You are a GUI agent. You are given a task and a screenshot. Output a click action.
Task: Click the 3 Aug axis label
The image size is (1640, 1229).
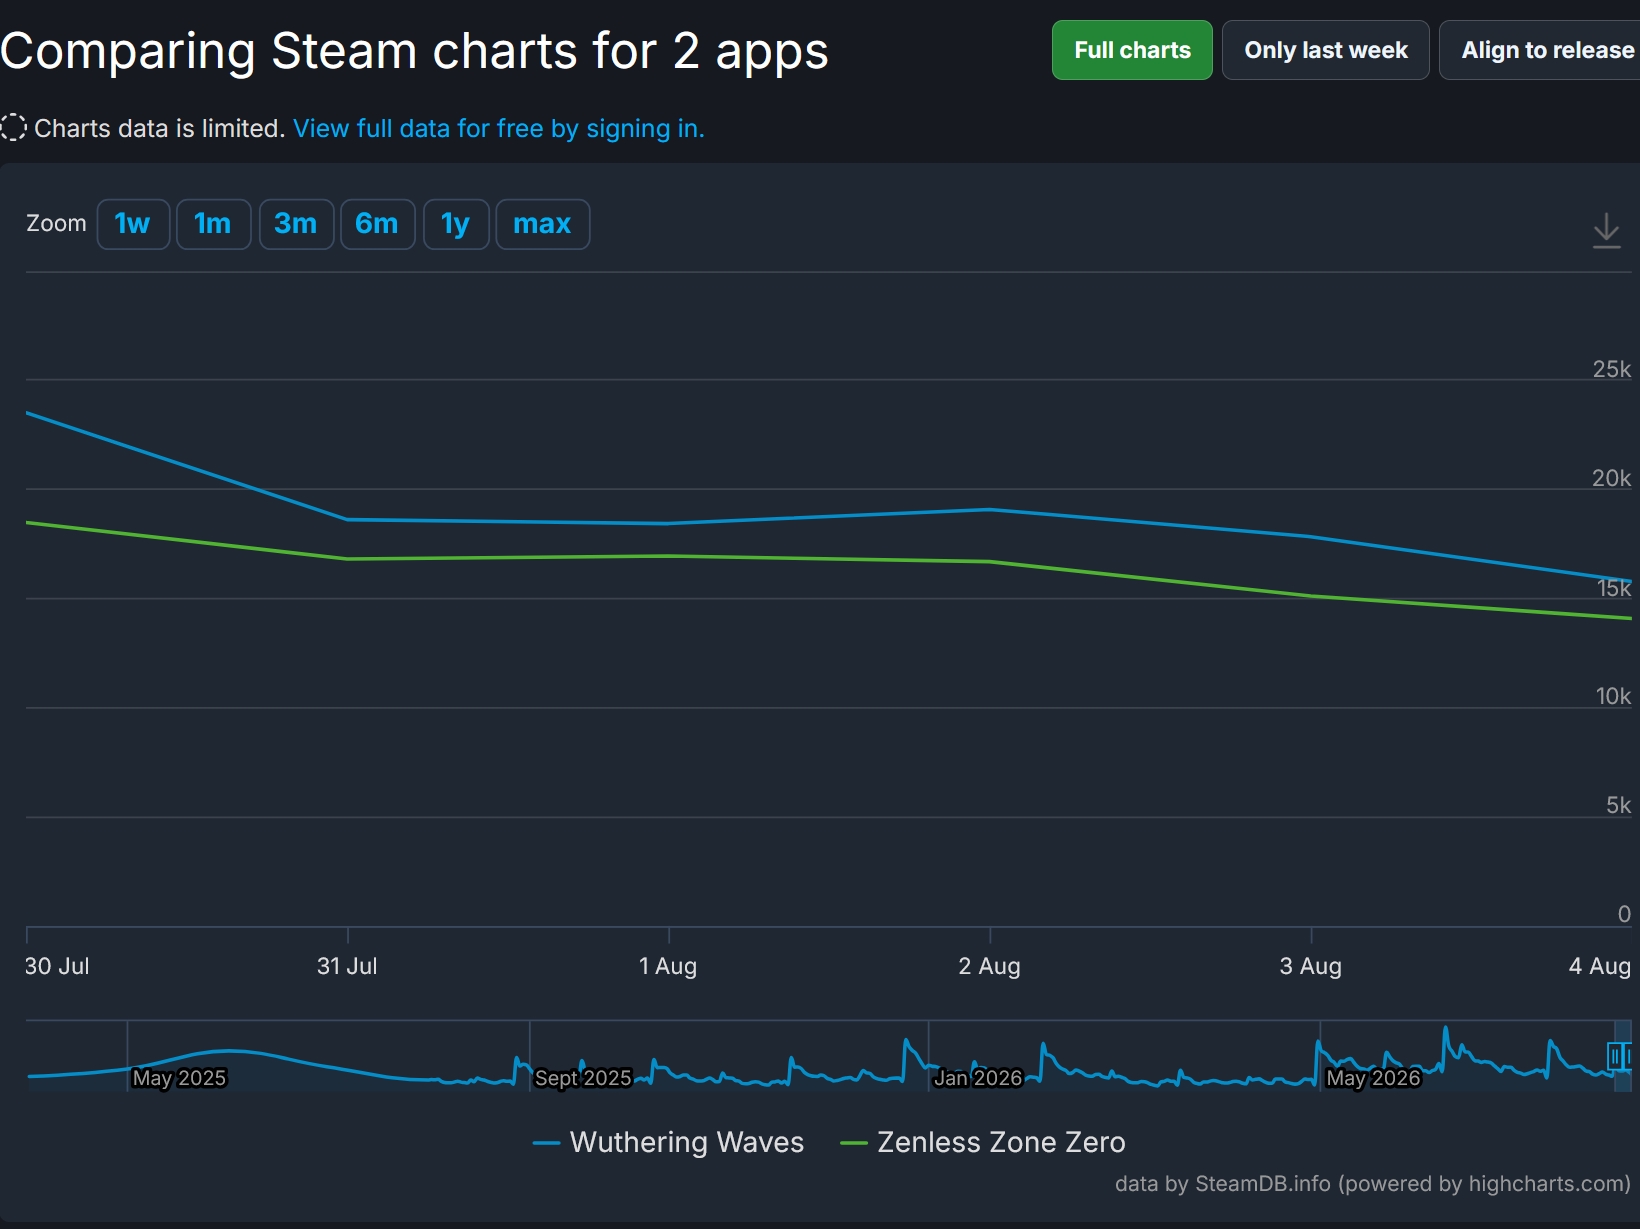tap(1311, 966)
